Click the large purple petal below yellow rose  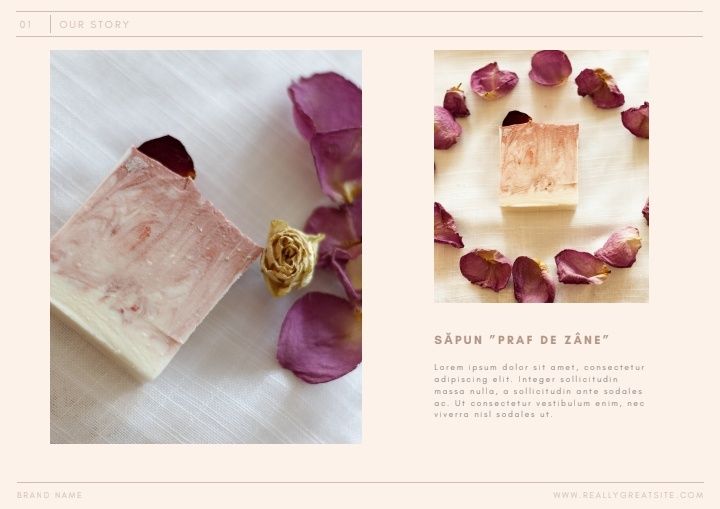pyautogui.click(x=320, y=338)
